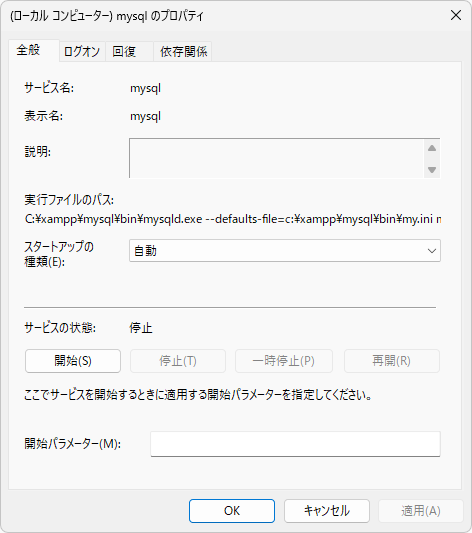Click the service name value mysql
The width and height of the screenshot is (472, 533).
145,88
